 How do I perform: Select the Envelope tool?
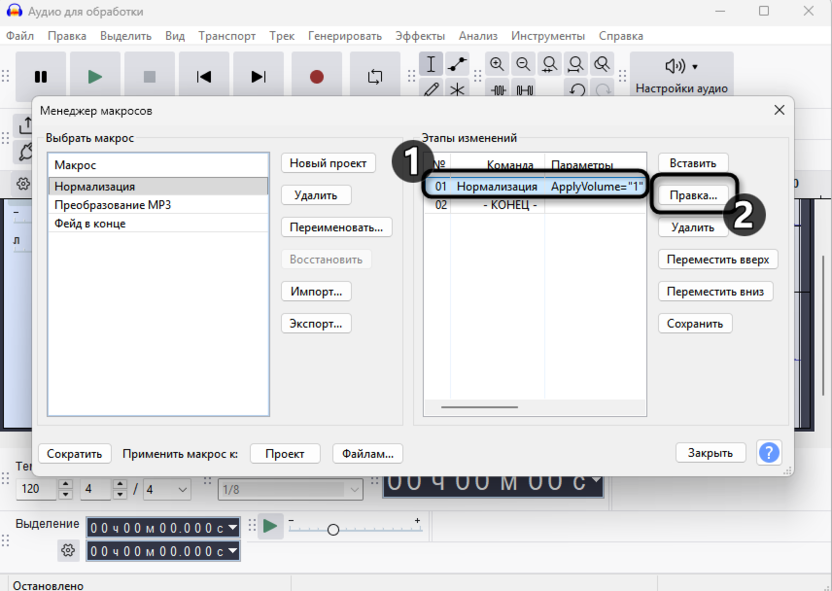coord(458,64)
